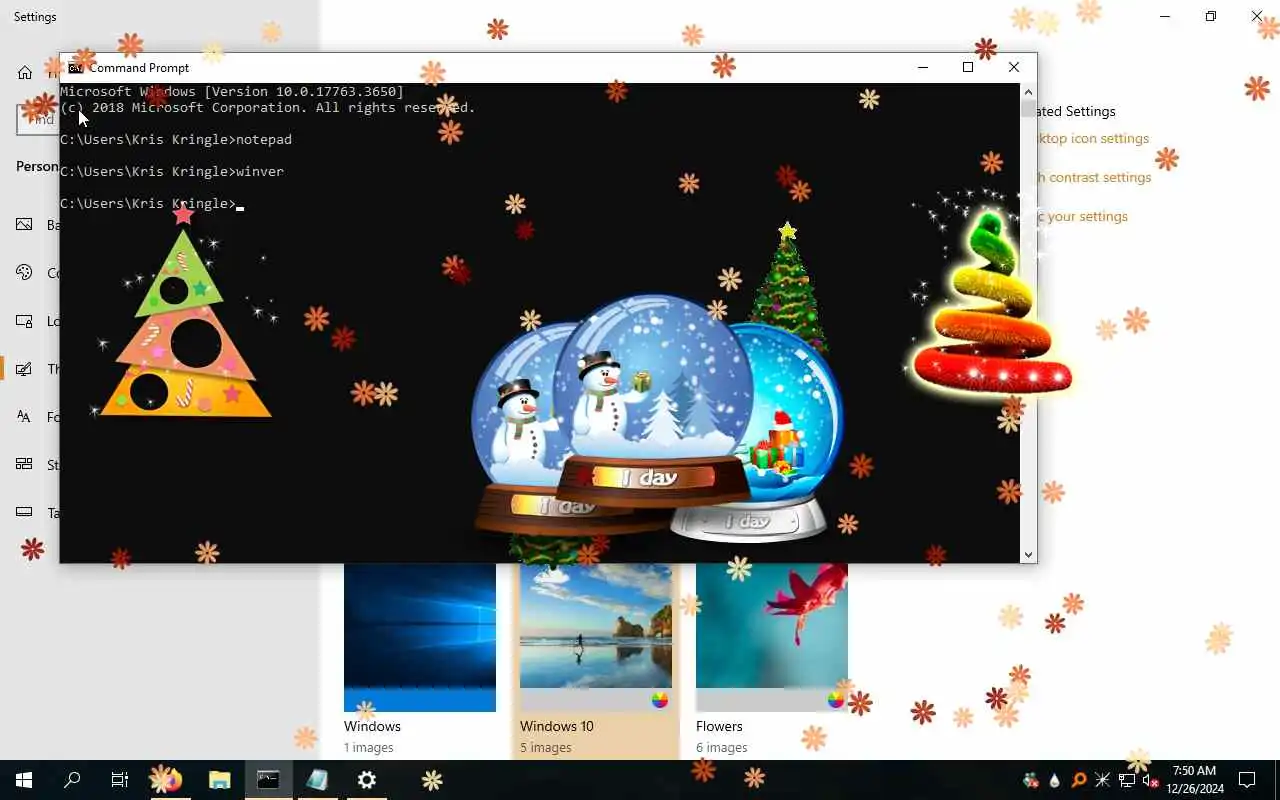Open network status tray icon
Image resolution: width=1280 pixels, height=800 pixels.
(1127, 780)
